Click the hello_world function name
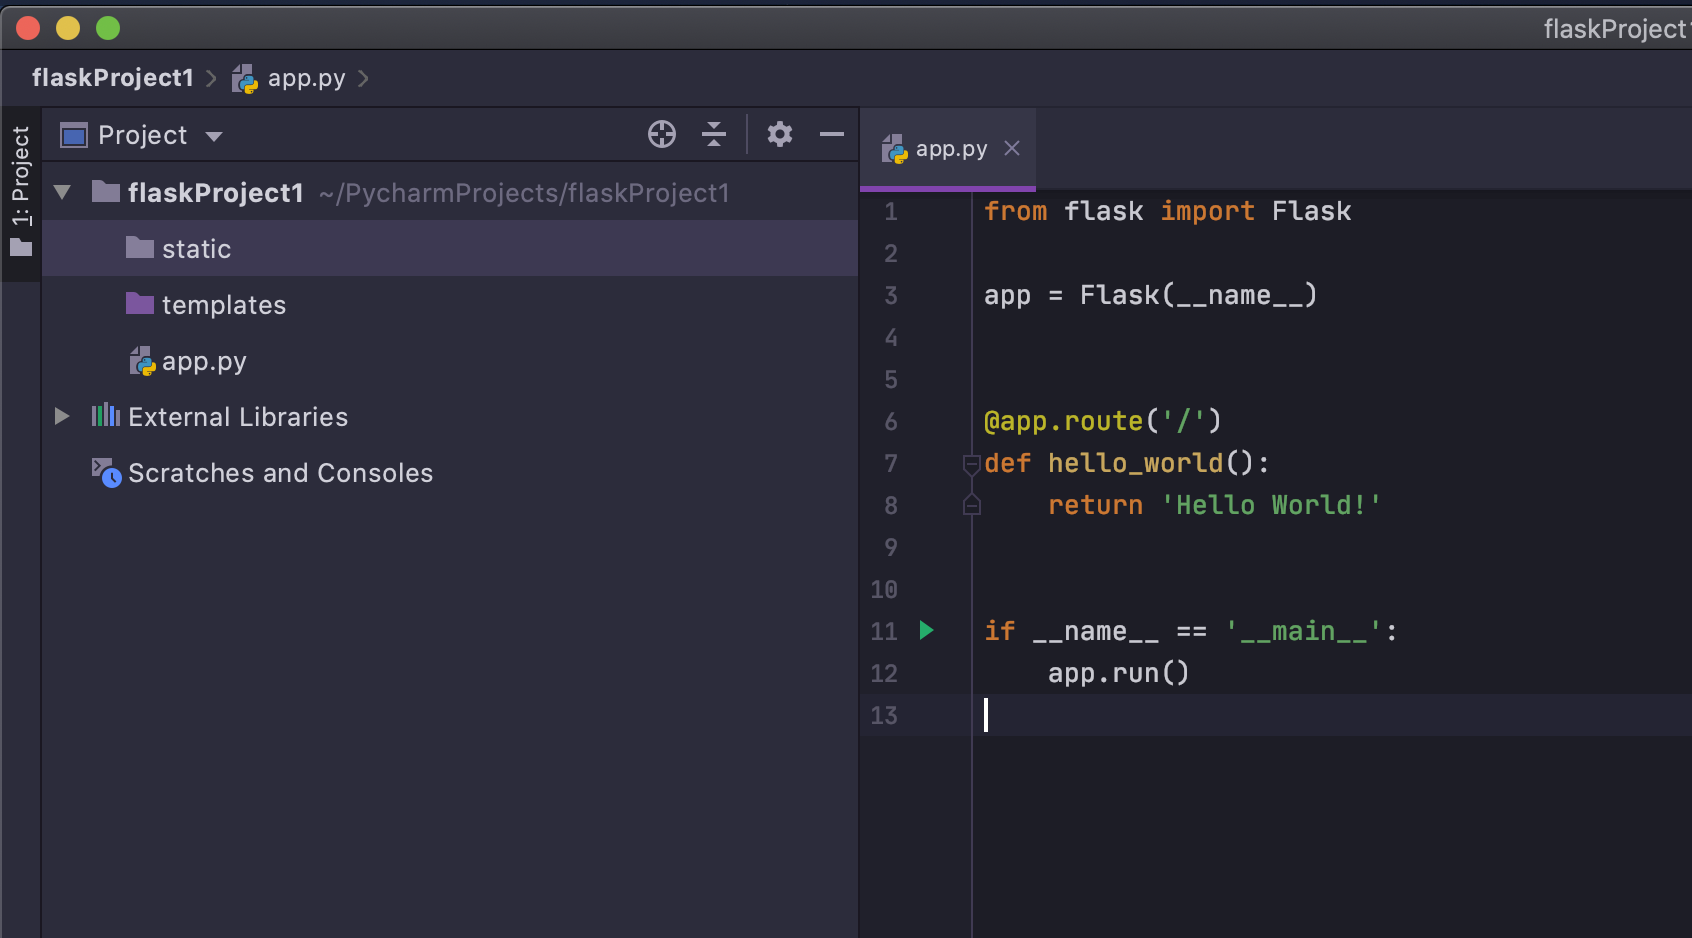 pos(1135,463)
